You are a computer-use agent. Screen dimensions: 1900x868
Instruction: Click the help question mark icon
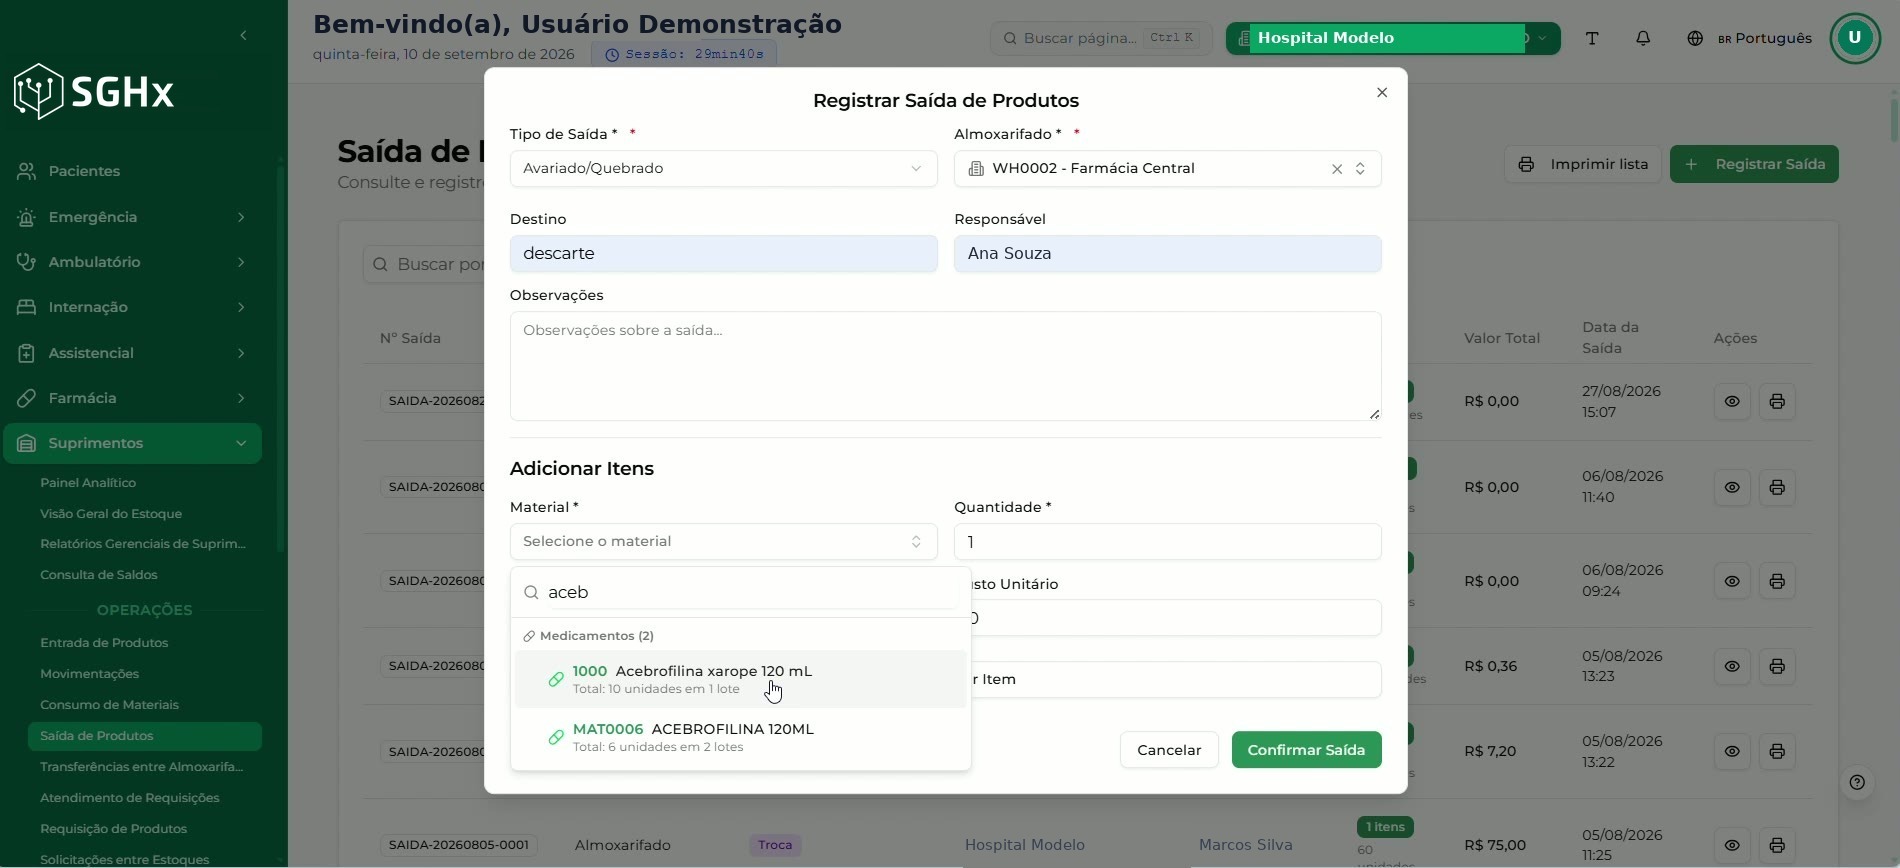[x=1857, y=782]
